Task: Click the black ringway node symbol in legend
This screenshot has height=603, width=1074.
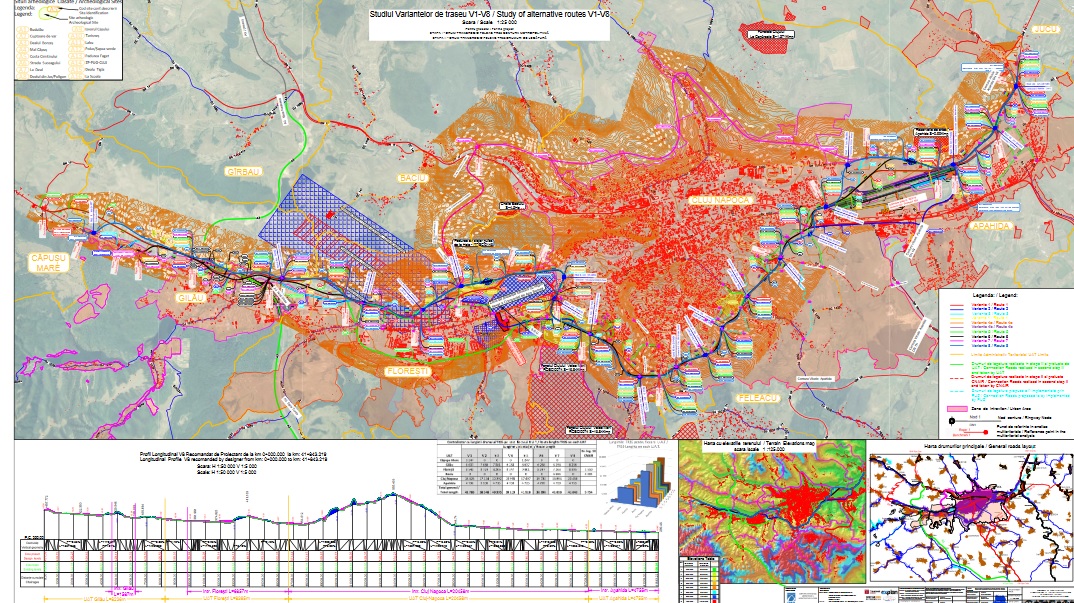Action: click(952, 420)
